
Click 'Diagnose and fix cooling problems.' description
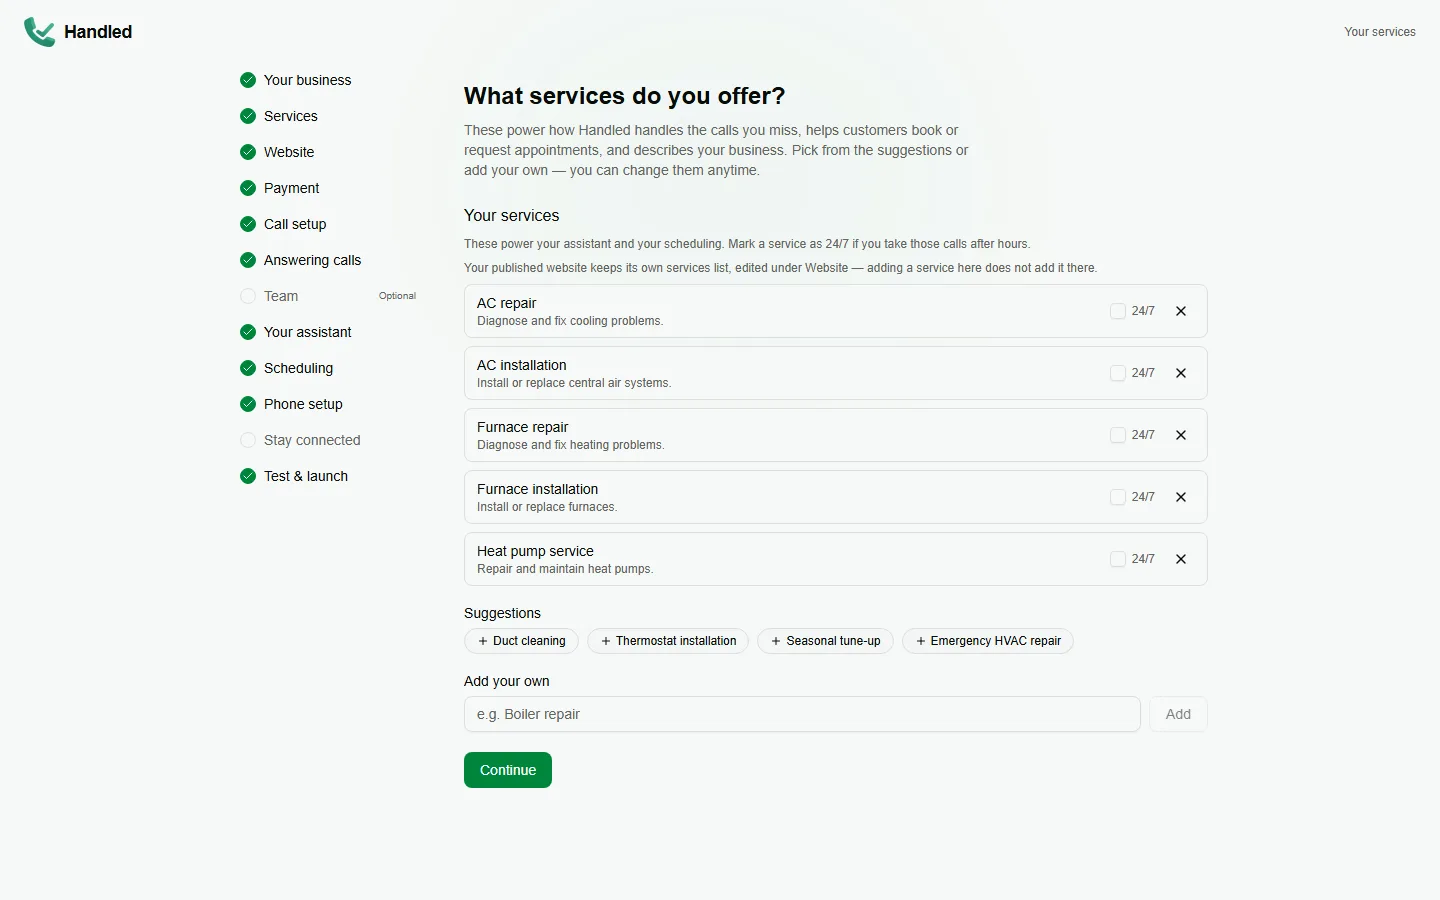pos(570,321)
